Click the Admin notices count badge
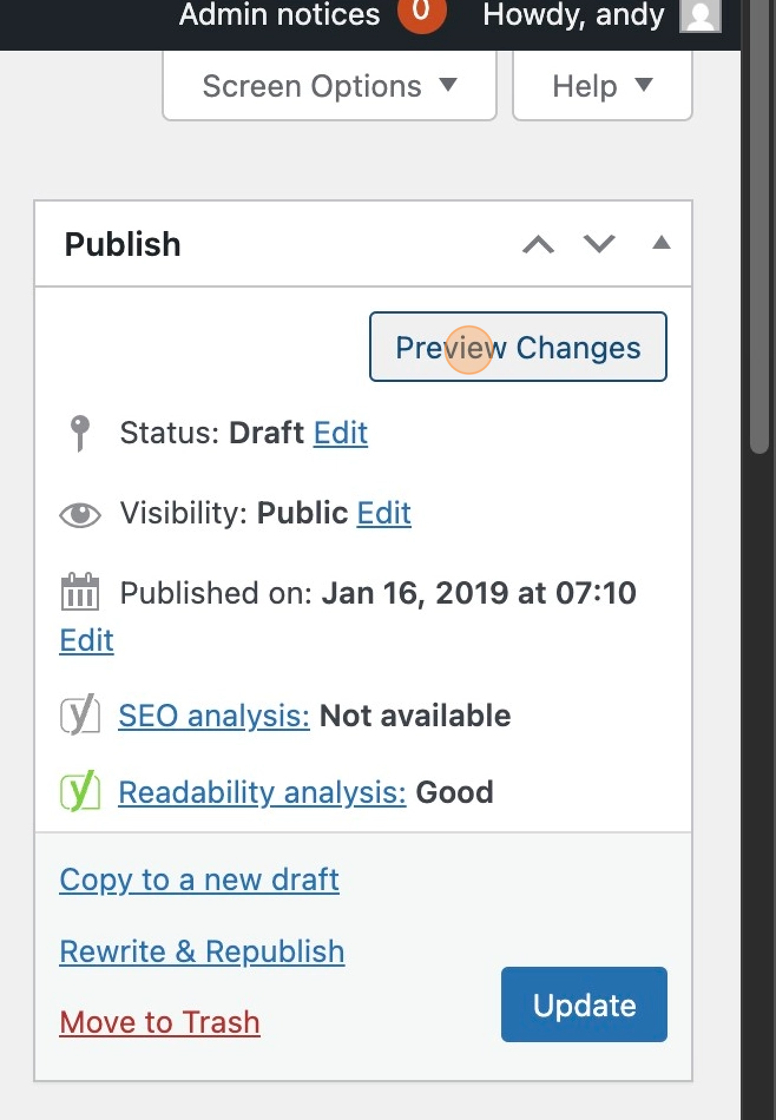 point(421,15)
